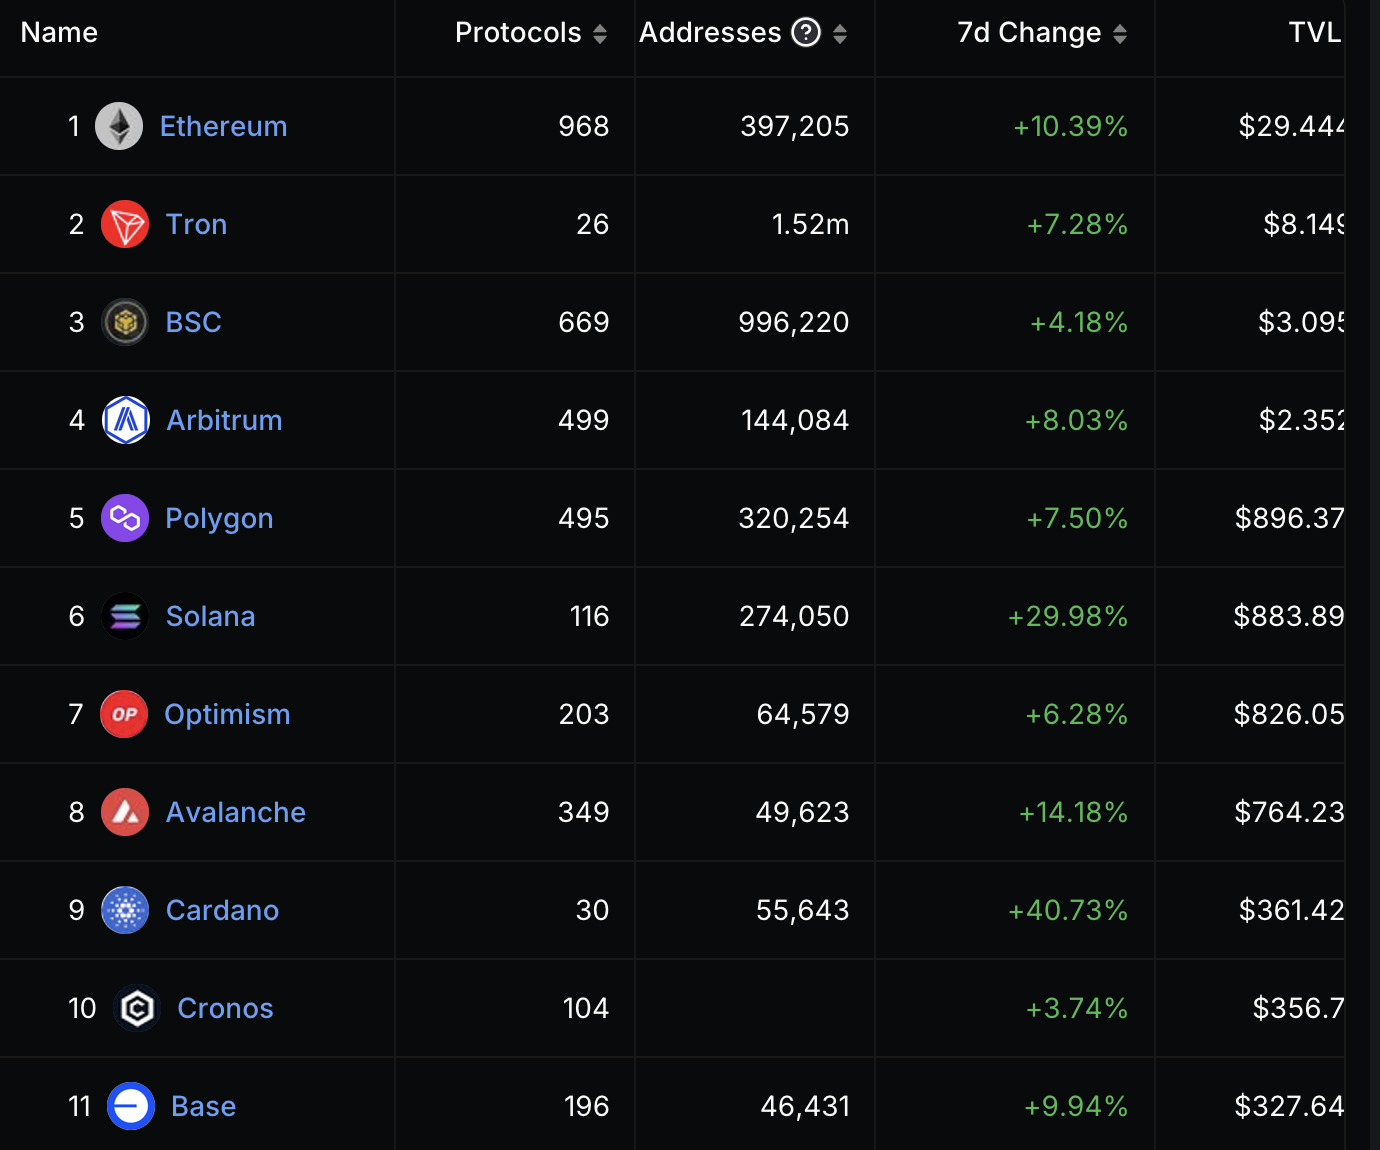Select Solana's 274,050 addresses value

(x=794, y=616)
